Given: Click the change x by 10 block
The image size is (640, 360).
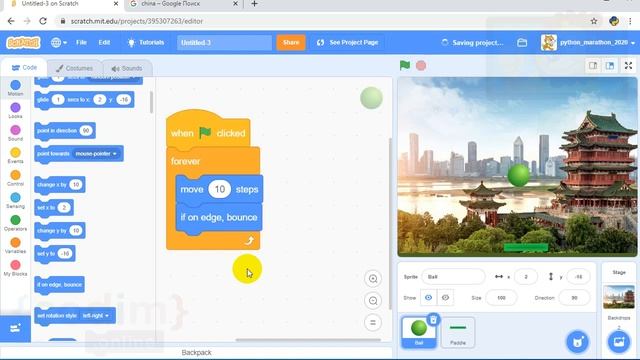Looking at the screenshot, I should pyautogui.click(x=60, y=185).
